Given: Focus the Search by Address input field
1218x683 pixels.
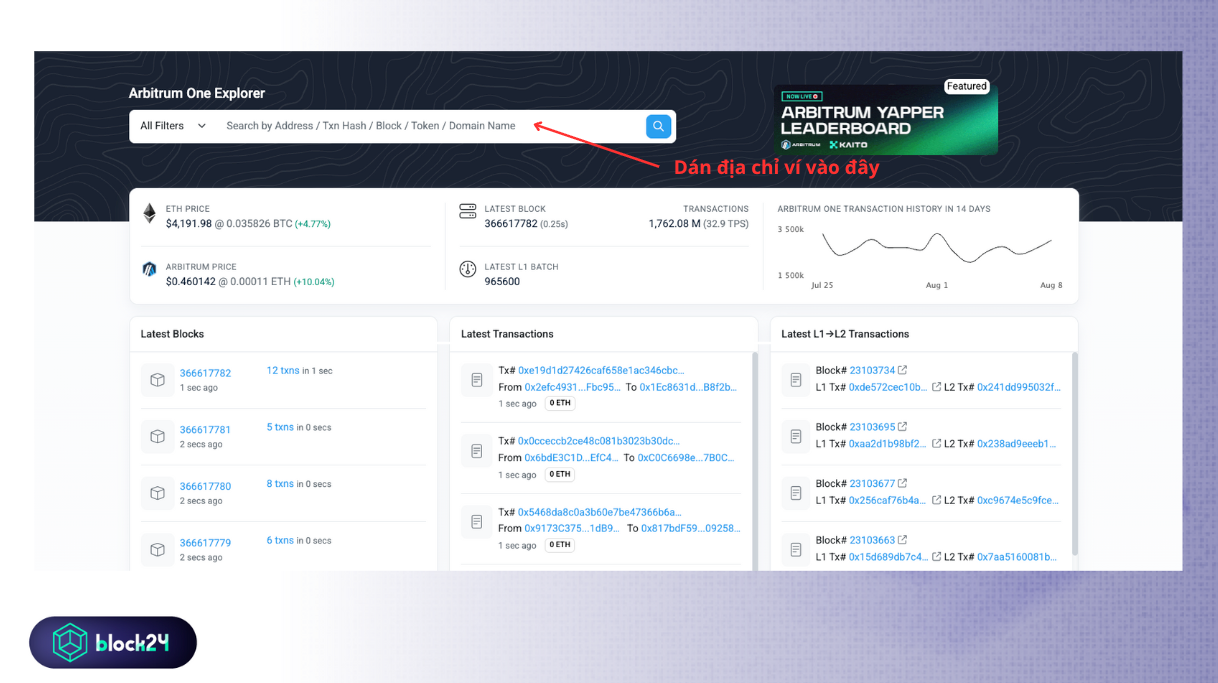Looking at the screenshot, I should 428,126.
